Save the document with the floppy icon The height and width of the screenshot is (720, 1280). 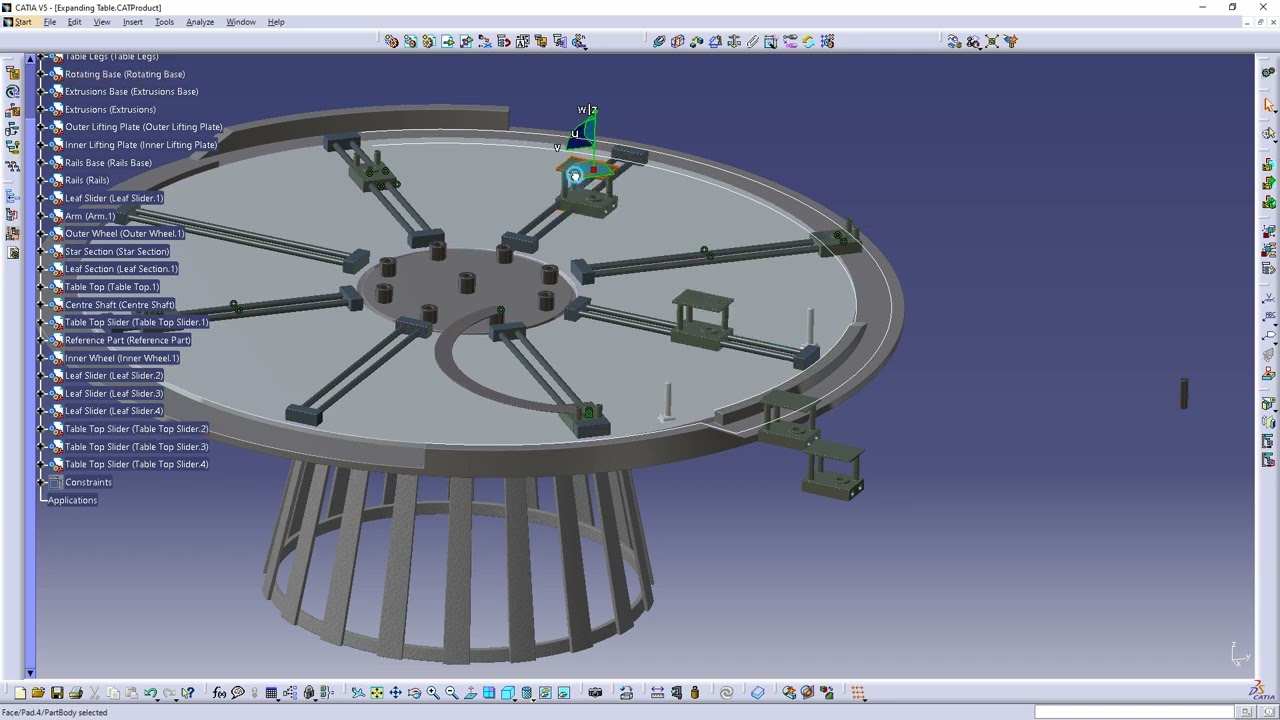click(57, 692)
